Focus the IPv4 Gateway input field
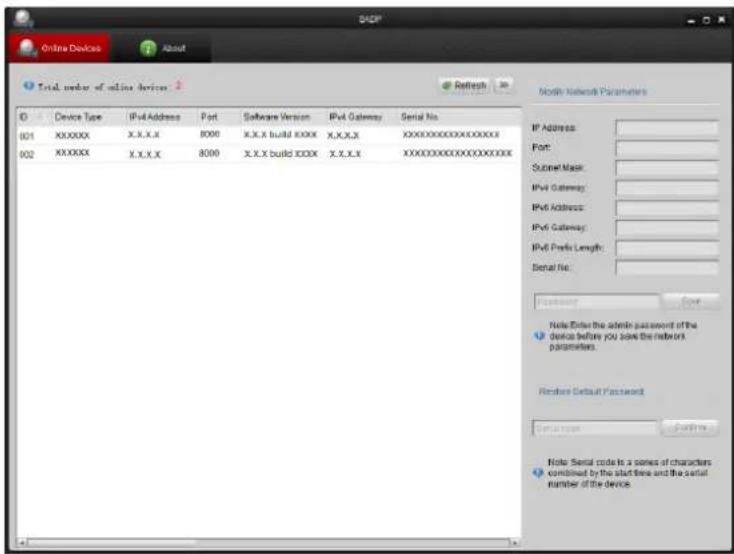Image resolution: width=734 pixels, height=554 pixels. (x=667, y=188)
